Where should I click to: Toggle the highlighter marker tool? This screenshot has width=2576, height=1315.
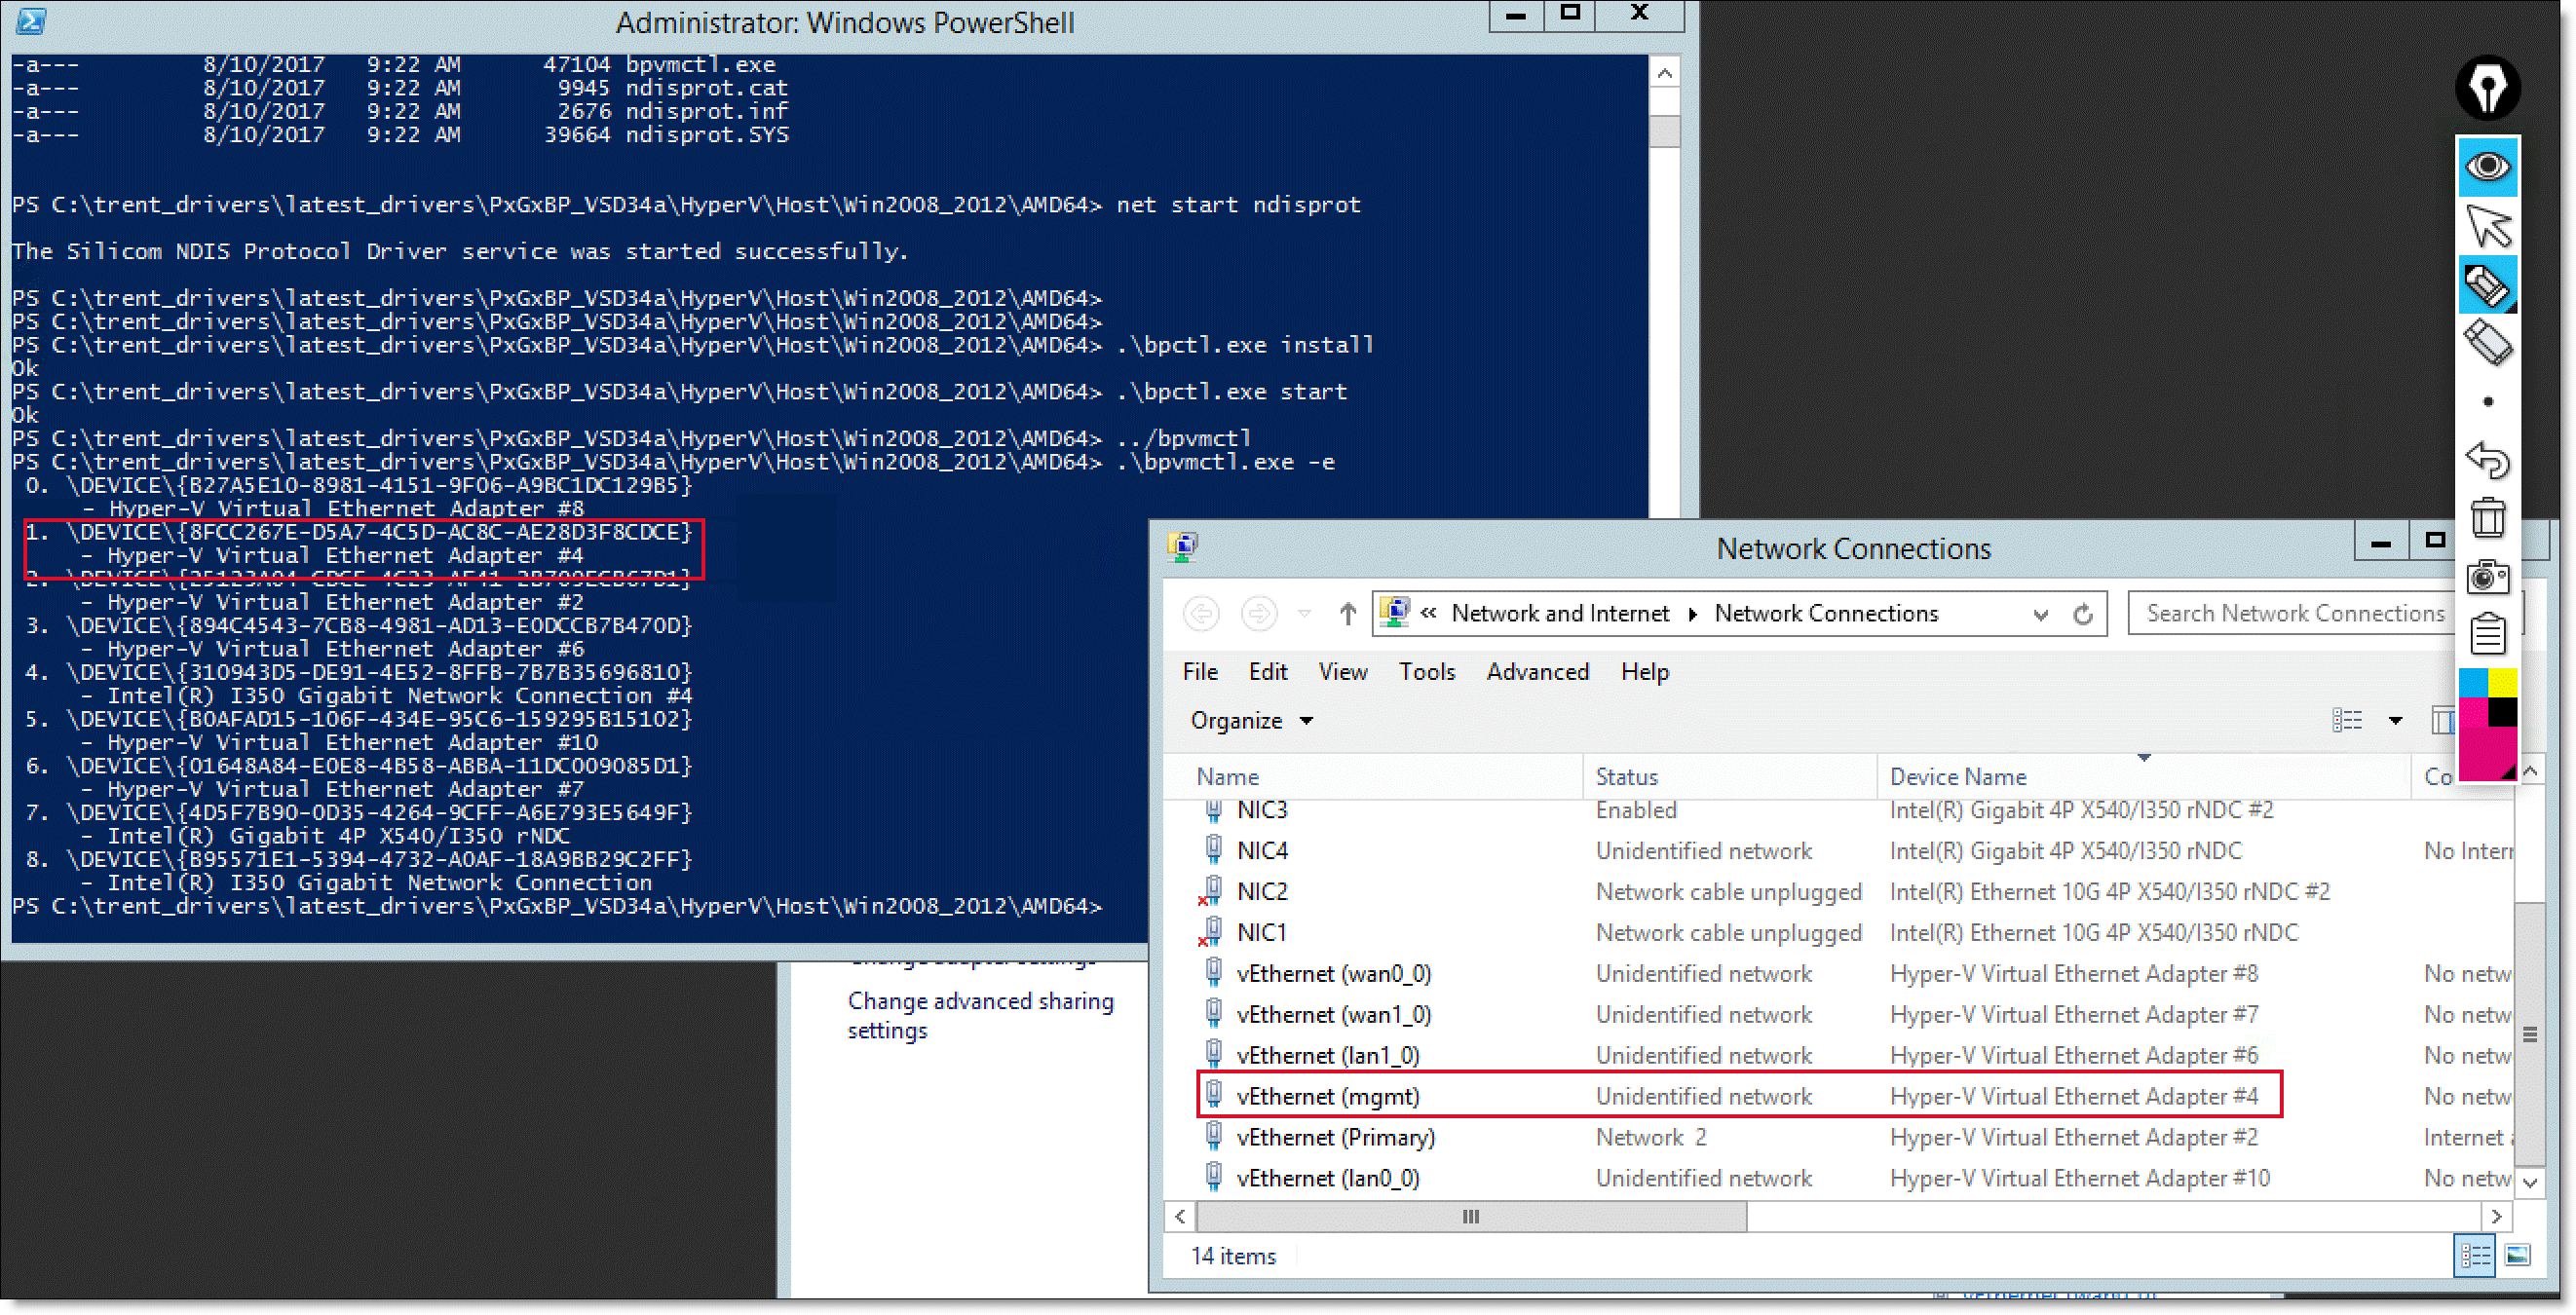pos(2487,285)
